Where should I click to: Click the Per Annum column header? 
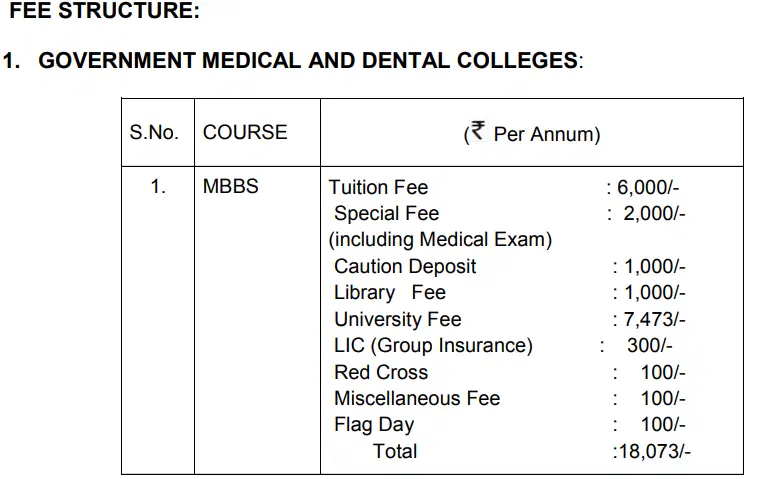pyautogui.click(x=546, y=133)
